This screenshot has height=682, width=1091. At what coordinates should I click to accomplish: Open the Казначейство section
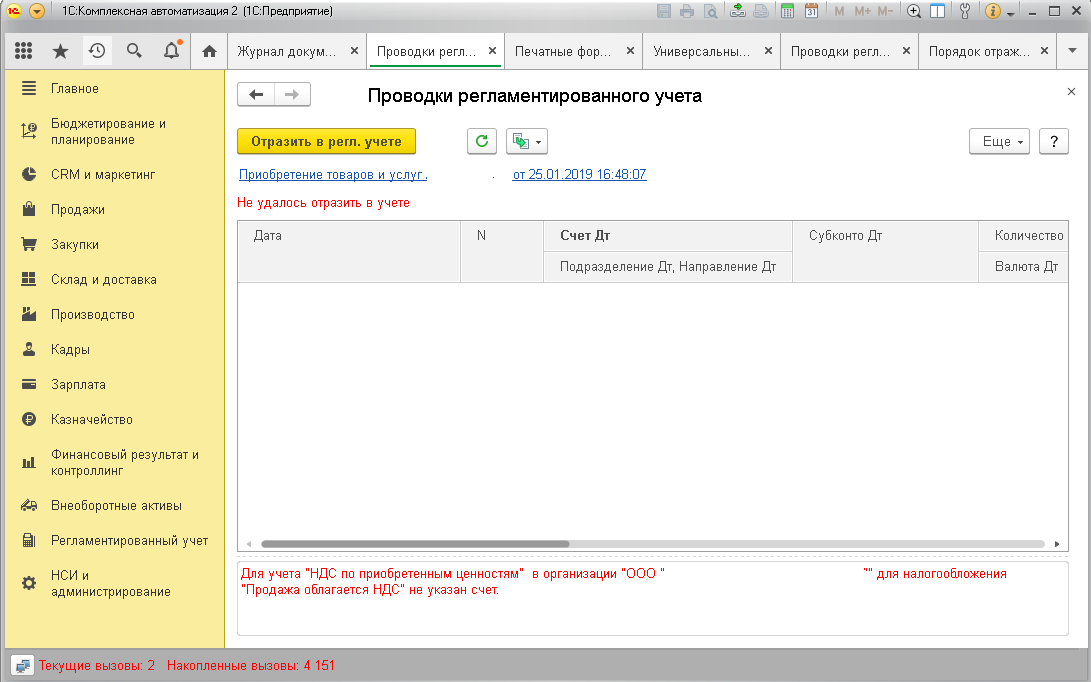(92, 420)
